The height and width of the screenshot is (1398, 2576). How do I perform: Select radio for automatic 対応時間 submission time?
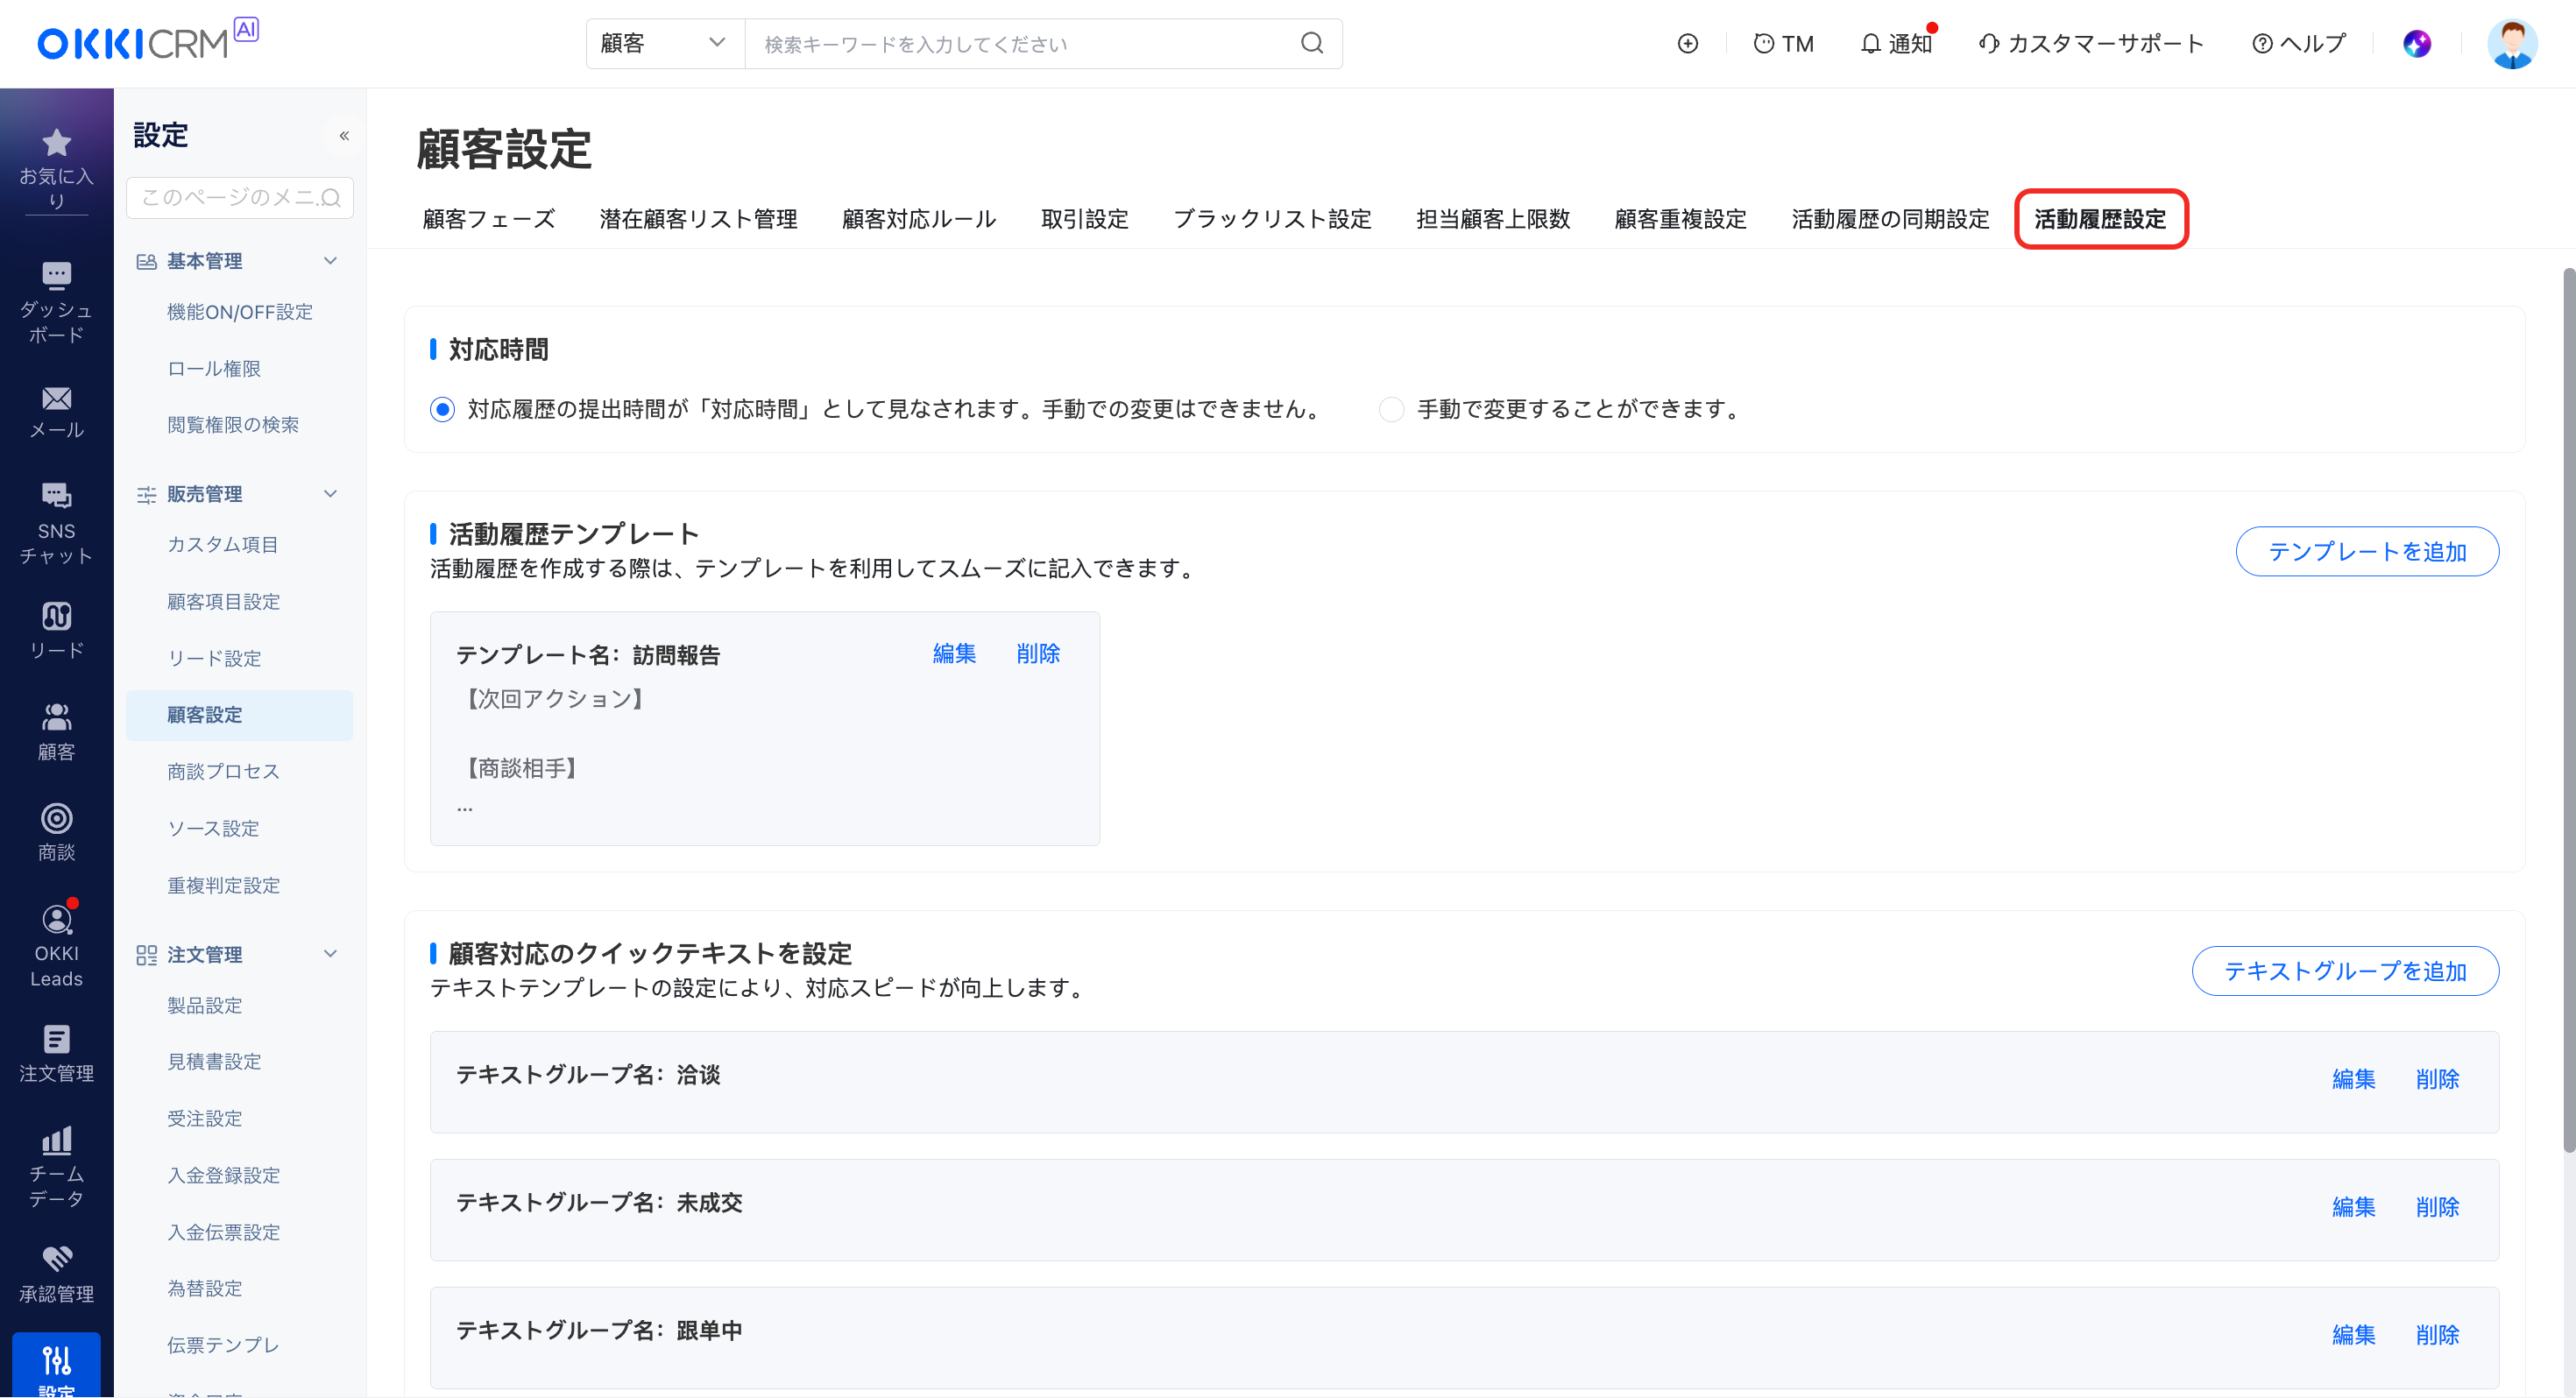click(442, 409)
